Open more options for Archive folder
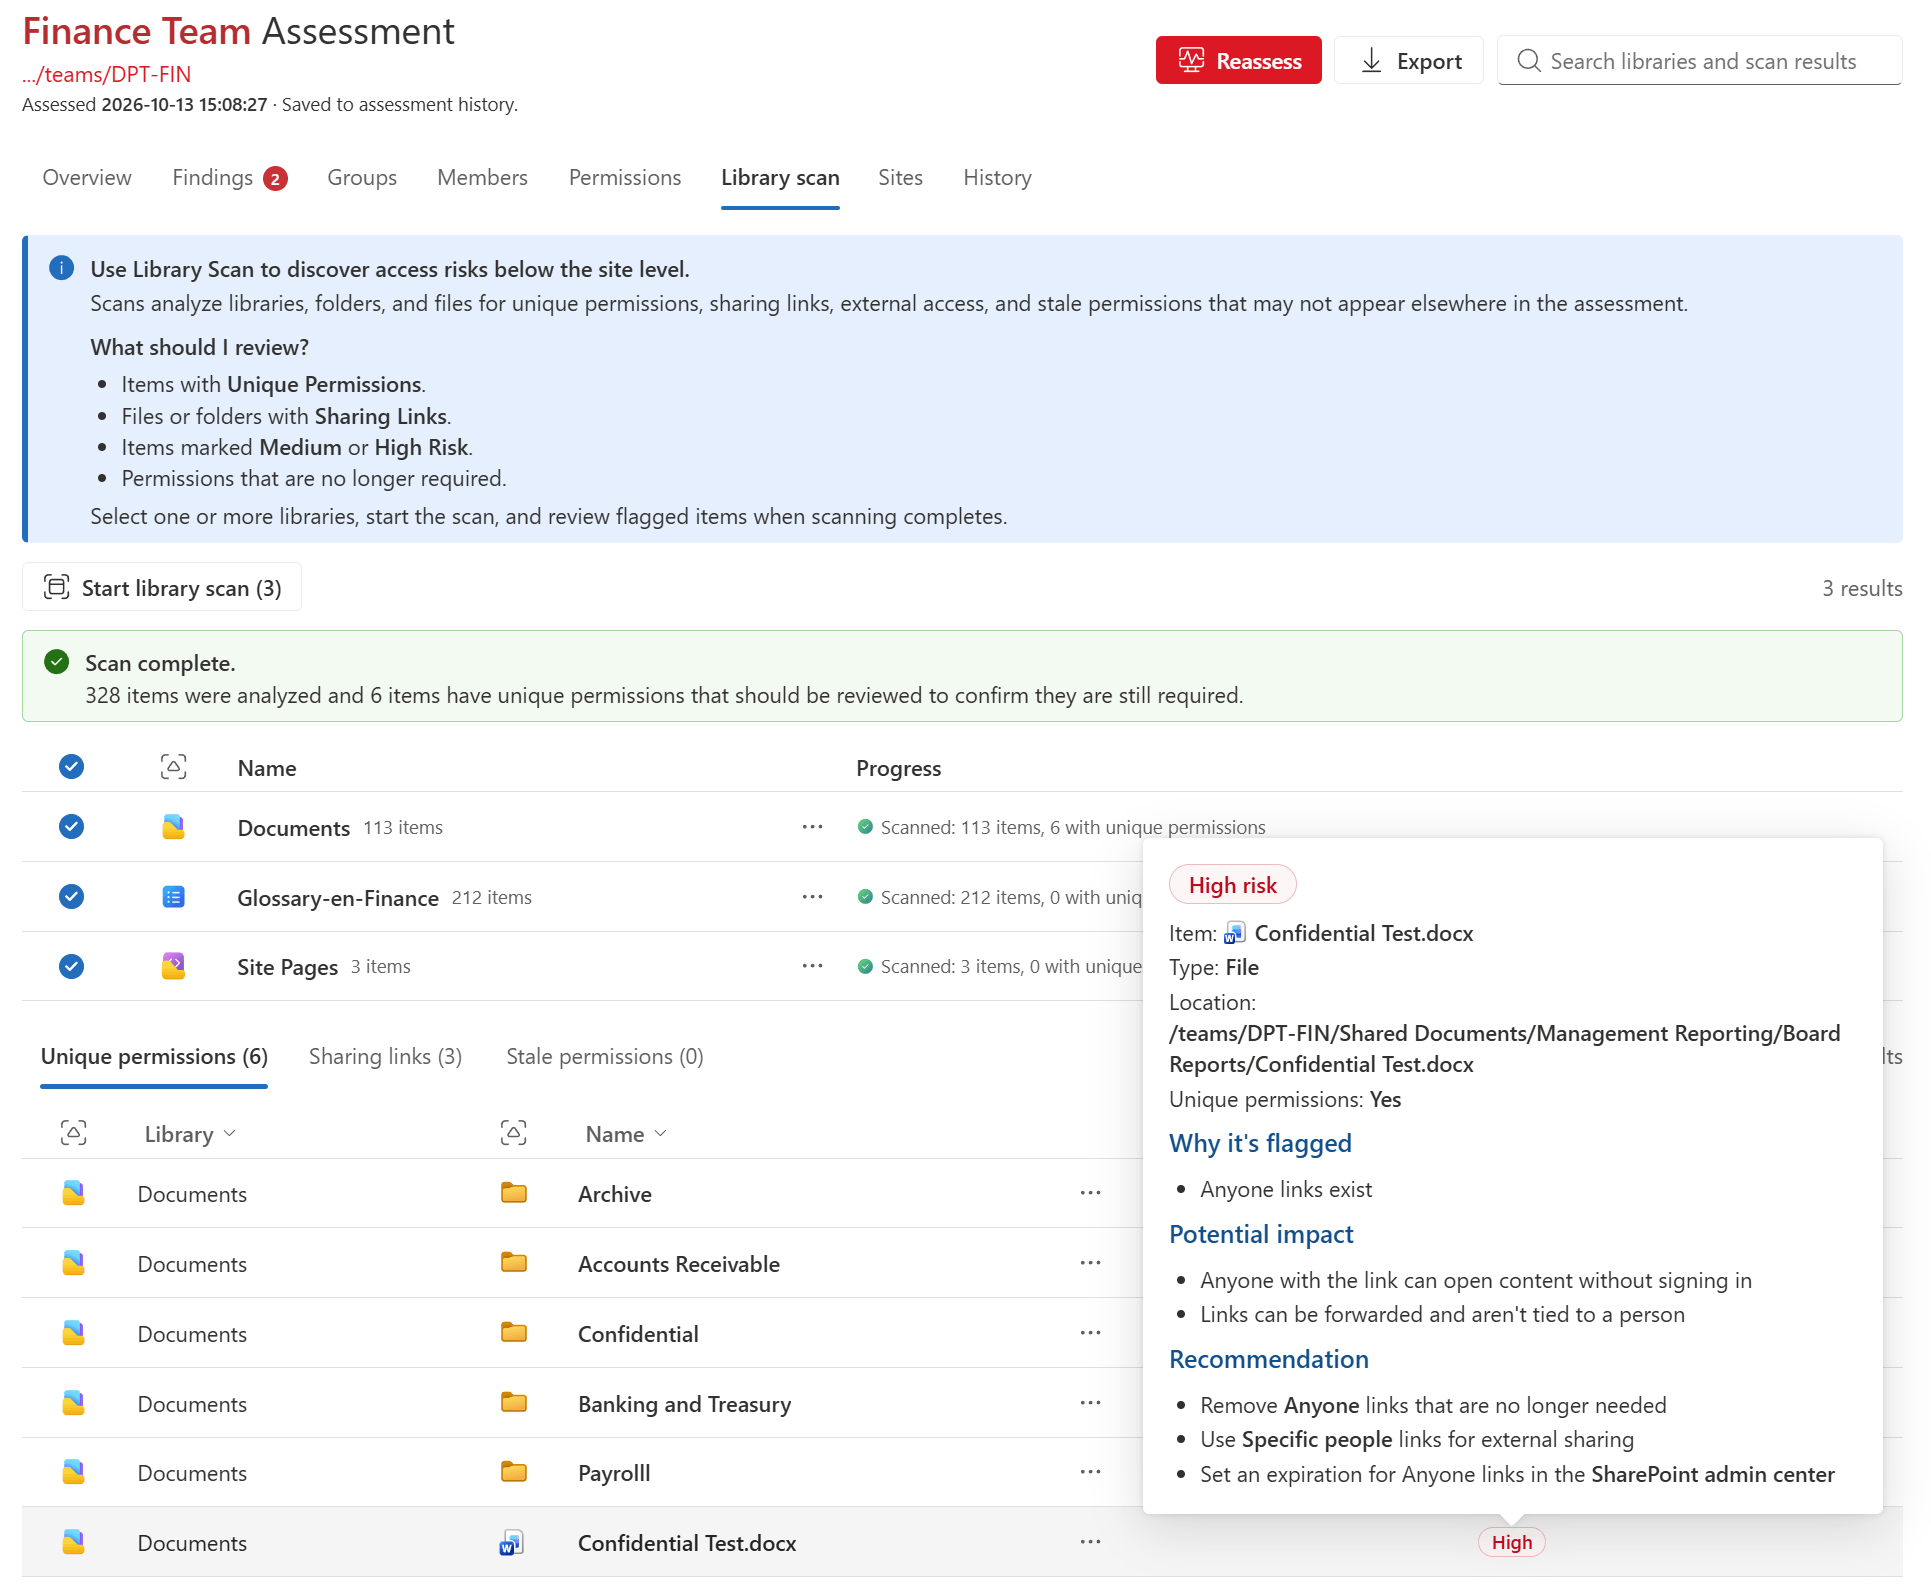1931x1590 pixels. point(1090,1193)
